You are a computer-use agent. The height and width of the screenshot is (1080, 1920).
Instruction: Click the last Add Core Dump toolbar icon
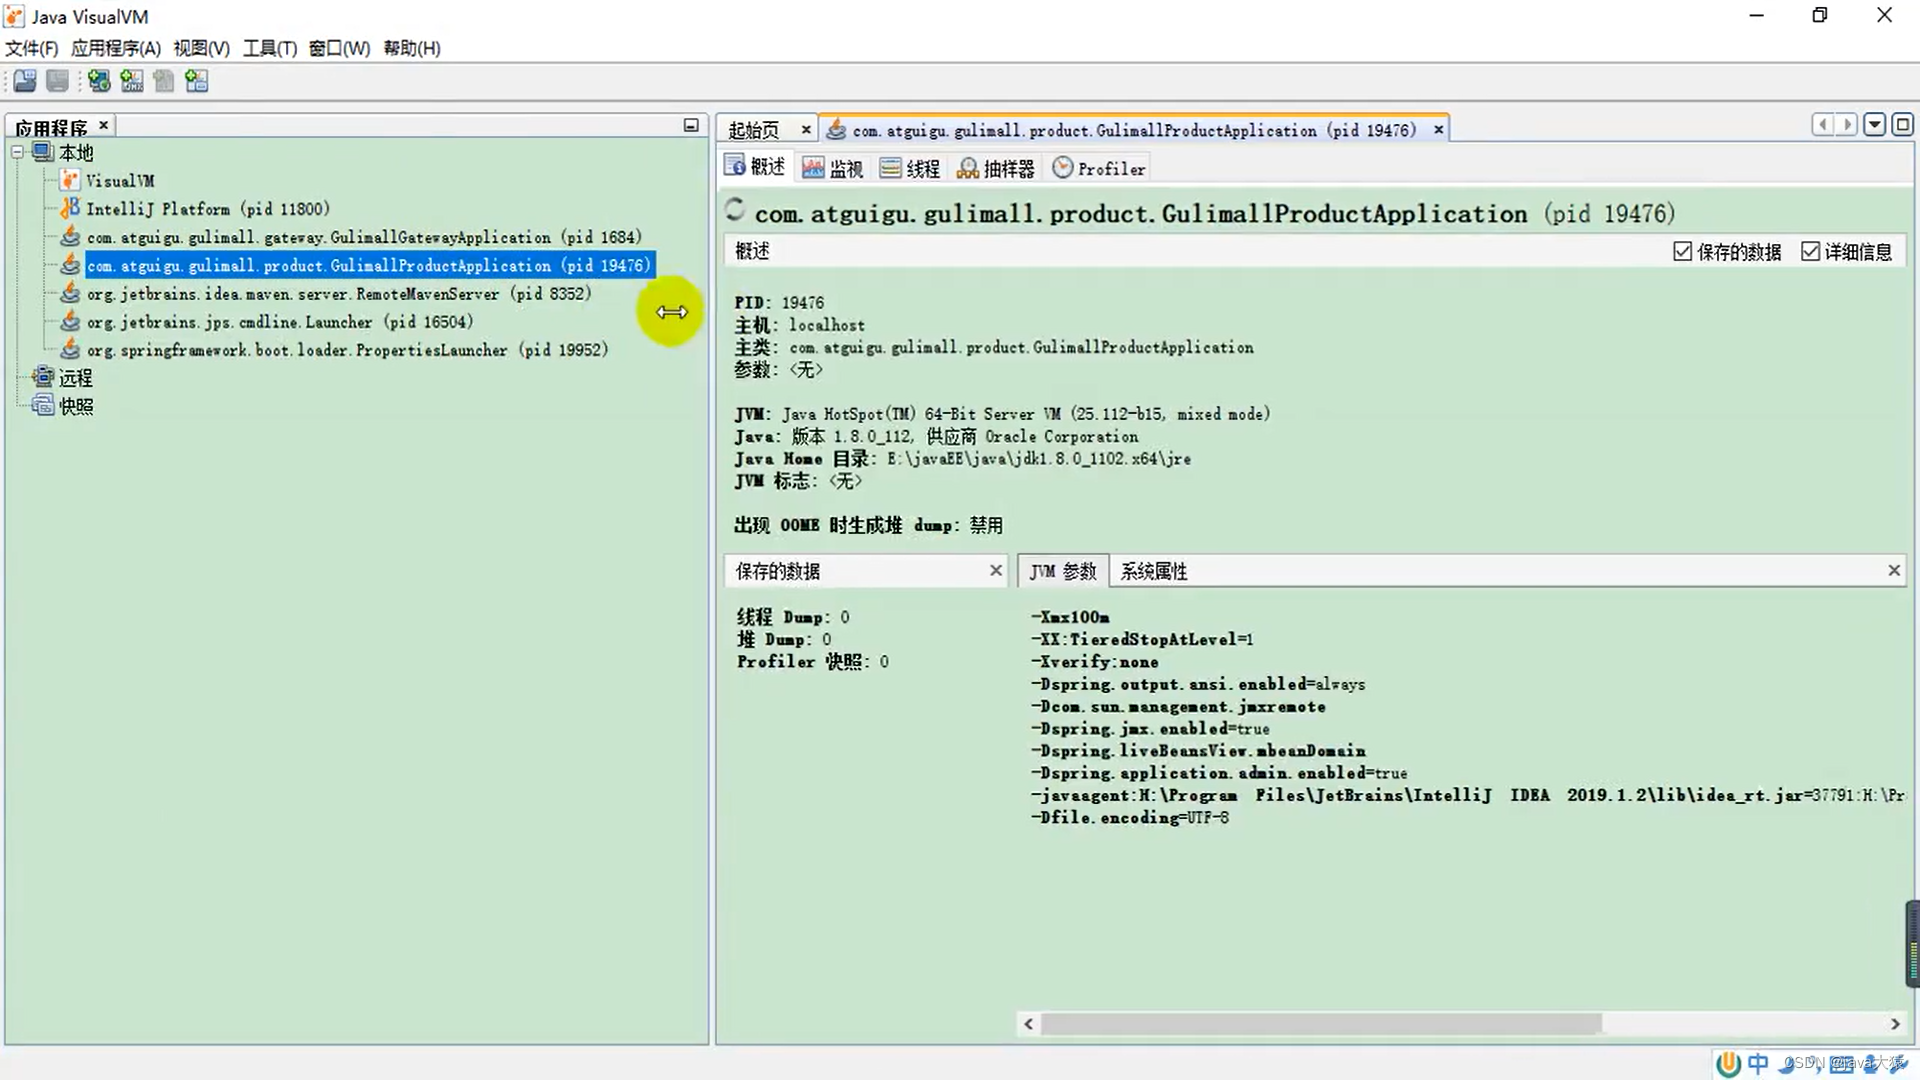click(197, 81)
